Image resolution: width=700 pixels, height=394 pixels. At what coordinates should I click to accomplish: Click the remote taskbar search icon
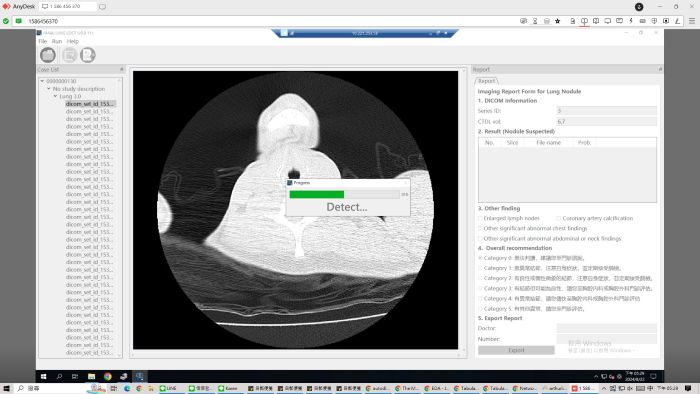59,376
